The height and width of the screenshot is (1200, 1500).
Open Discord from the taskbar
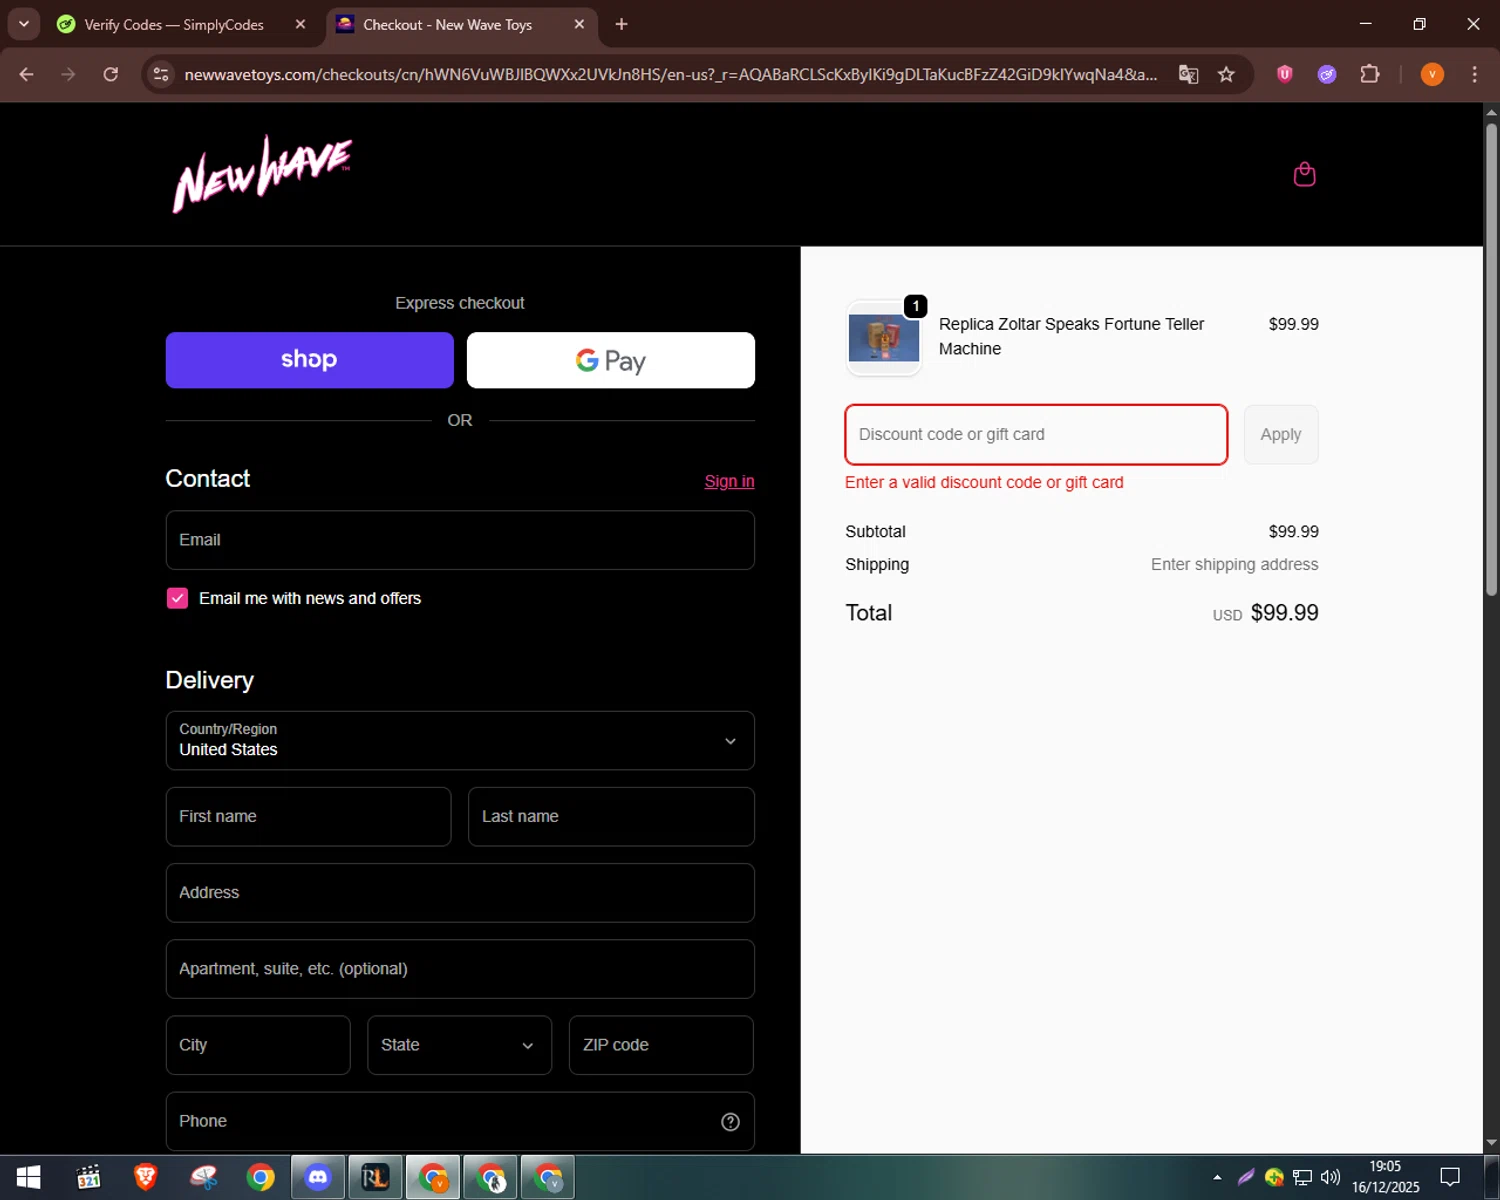click(x=318, y=1178)
